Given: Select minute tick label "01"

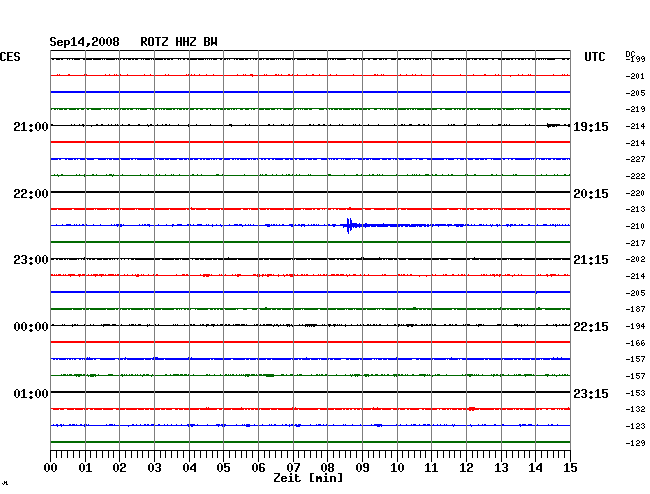Looking at the screenshot, I should (85, 468).
